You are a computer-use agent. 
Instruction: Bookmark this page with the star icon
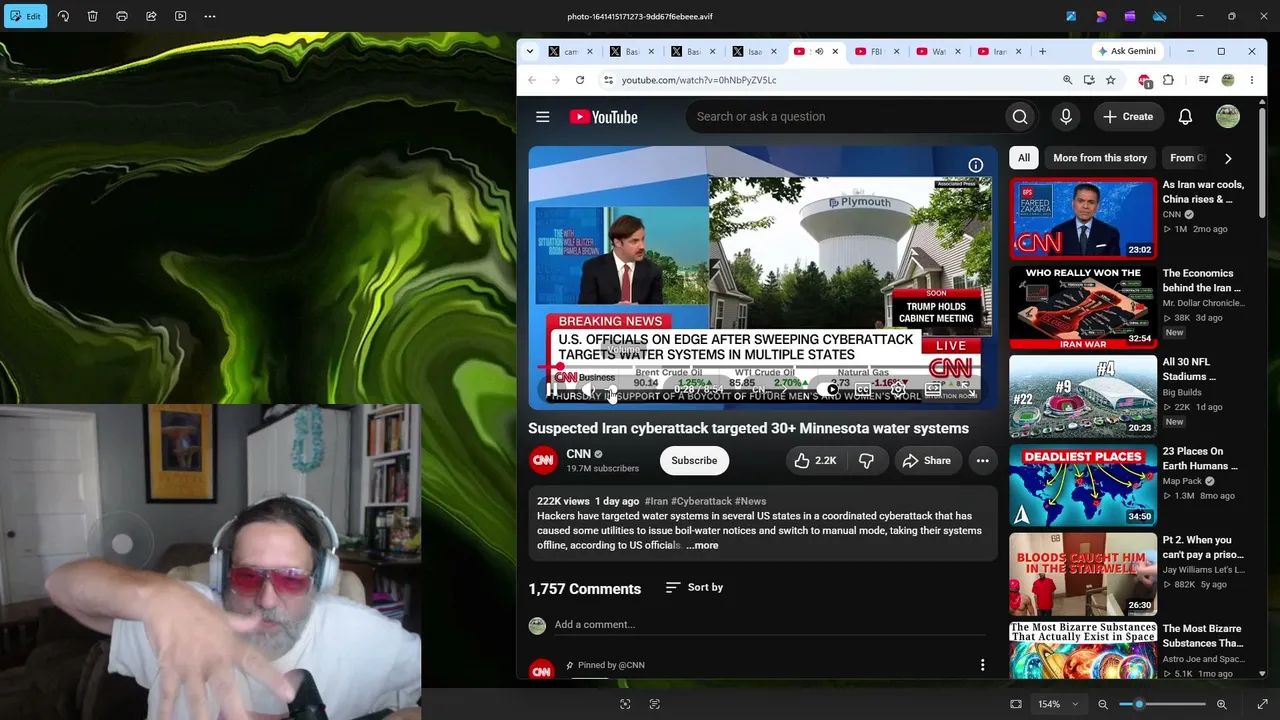pos(1110,80)
